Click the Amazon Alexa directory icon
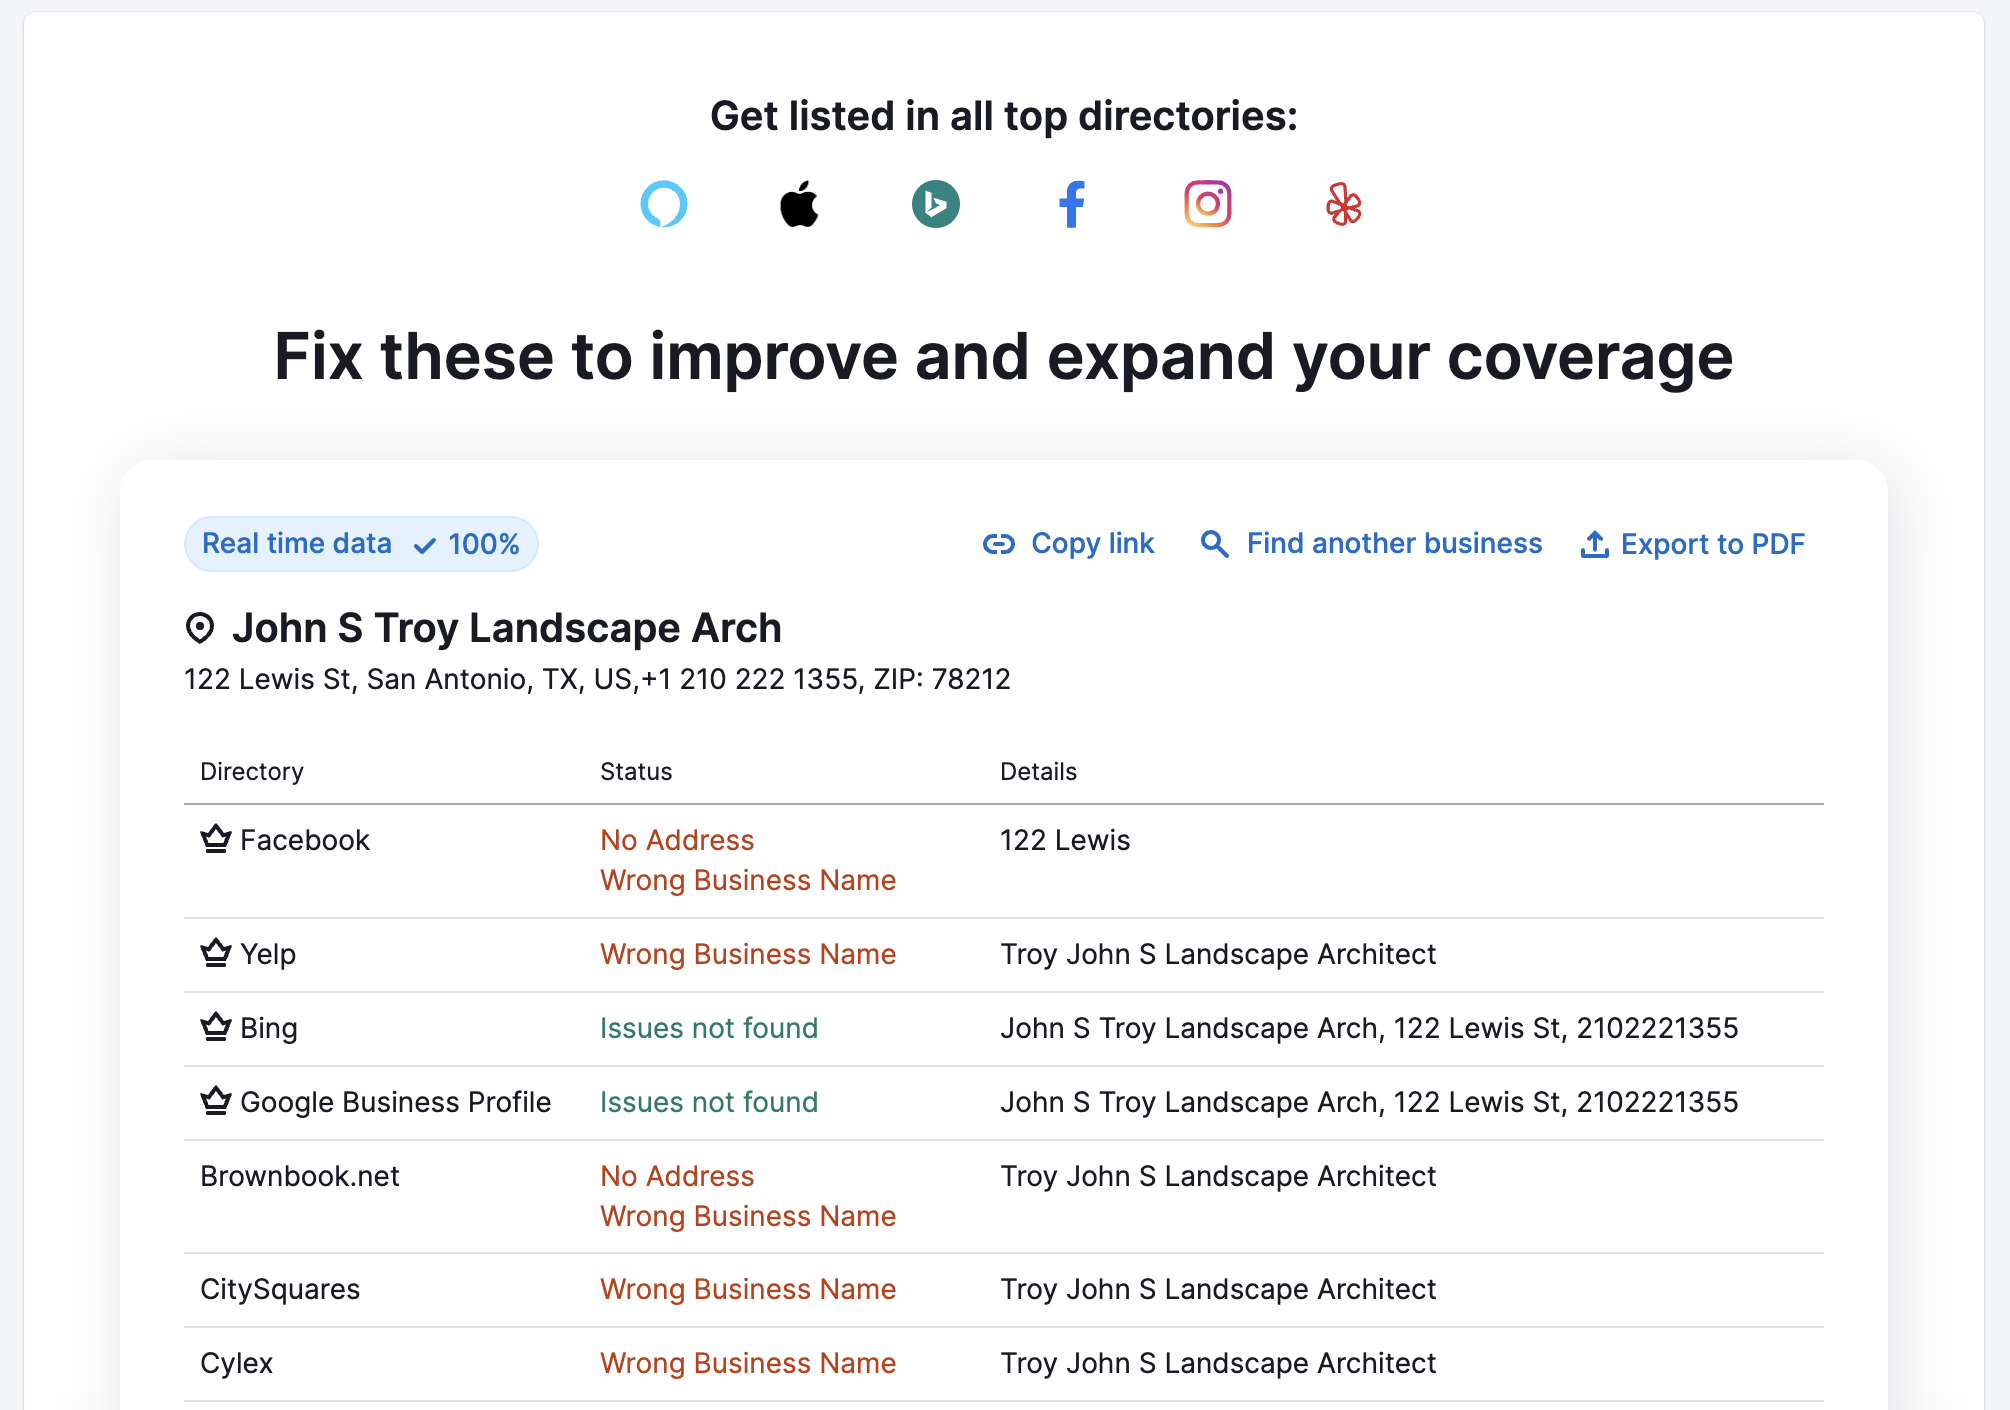Viewport: 2010px width, 1410px height. (664, 204)
